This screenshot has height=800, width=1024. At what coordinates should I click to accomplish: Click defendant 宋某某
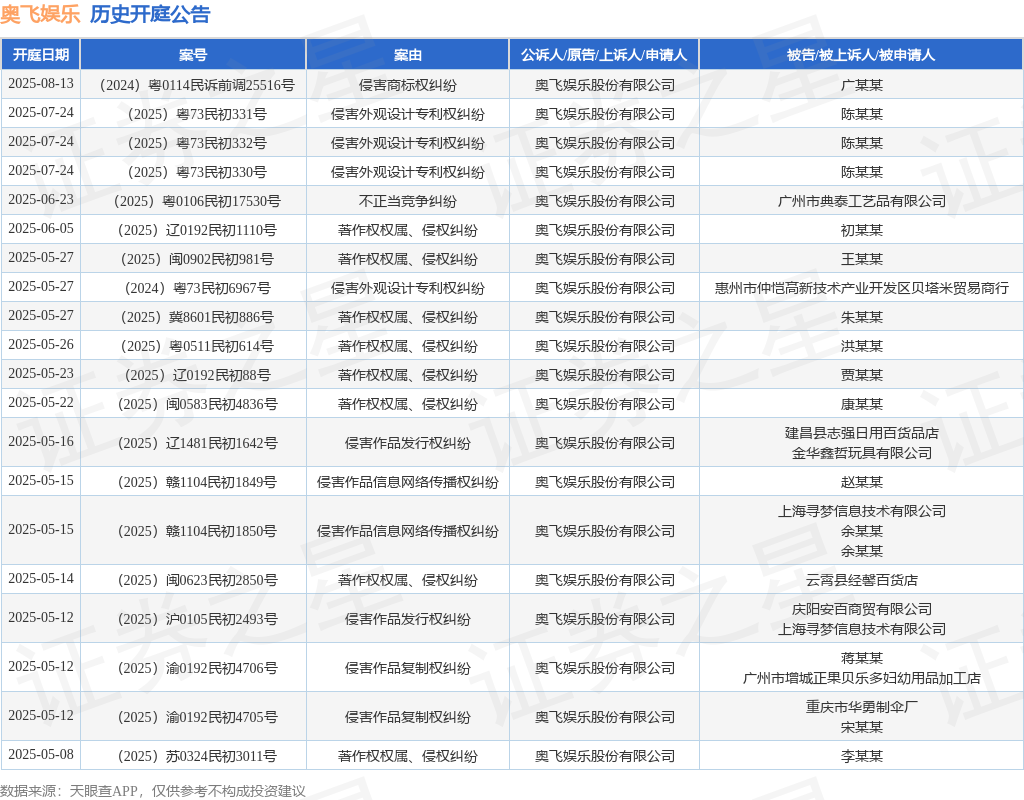pos(861,728)
